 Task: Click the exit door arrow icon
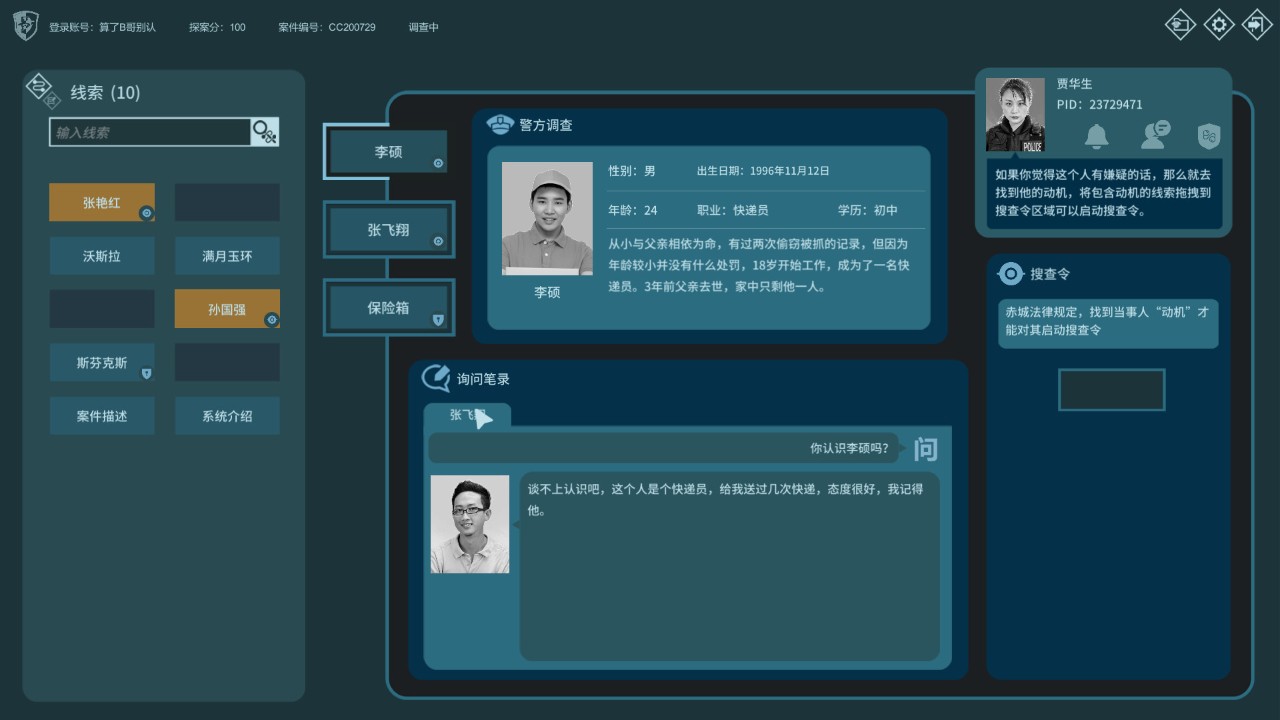click(x=1257, y=25)
